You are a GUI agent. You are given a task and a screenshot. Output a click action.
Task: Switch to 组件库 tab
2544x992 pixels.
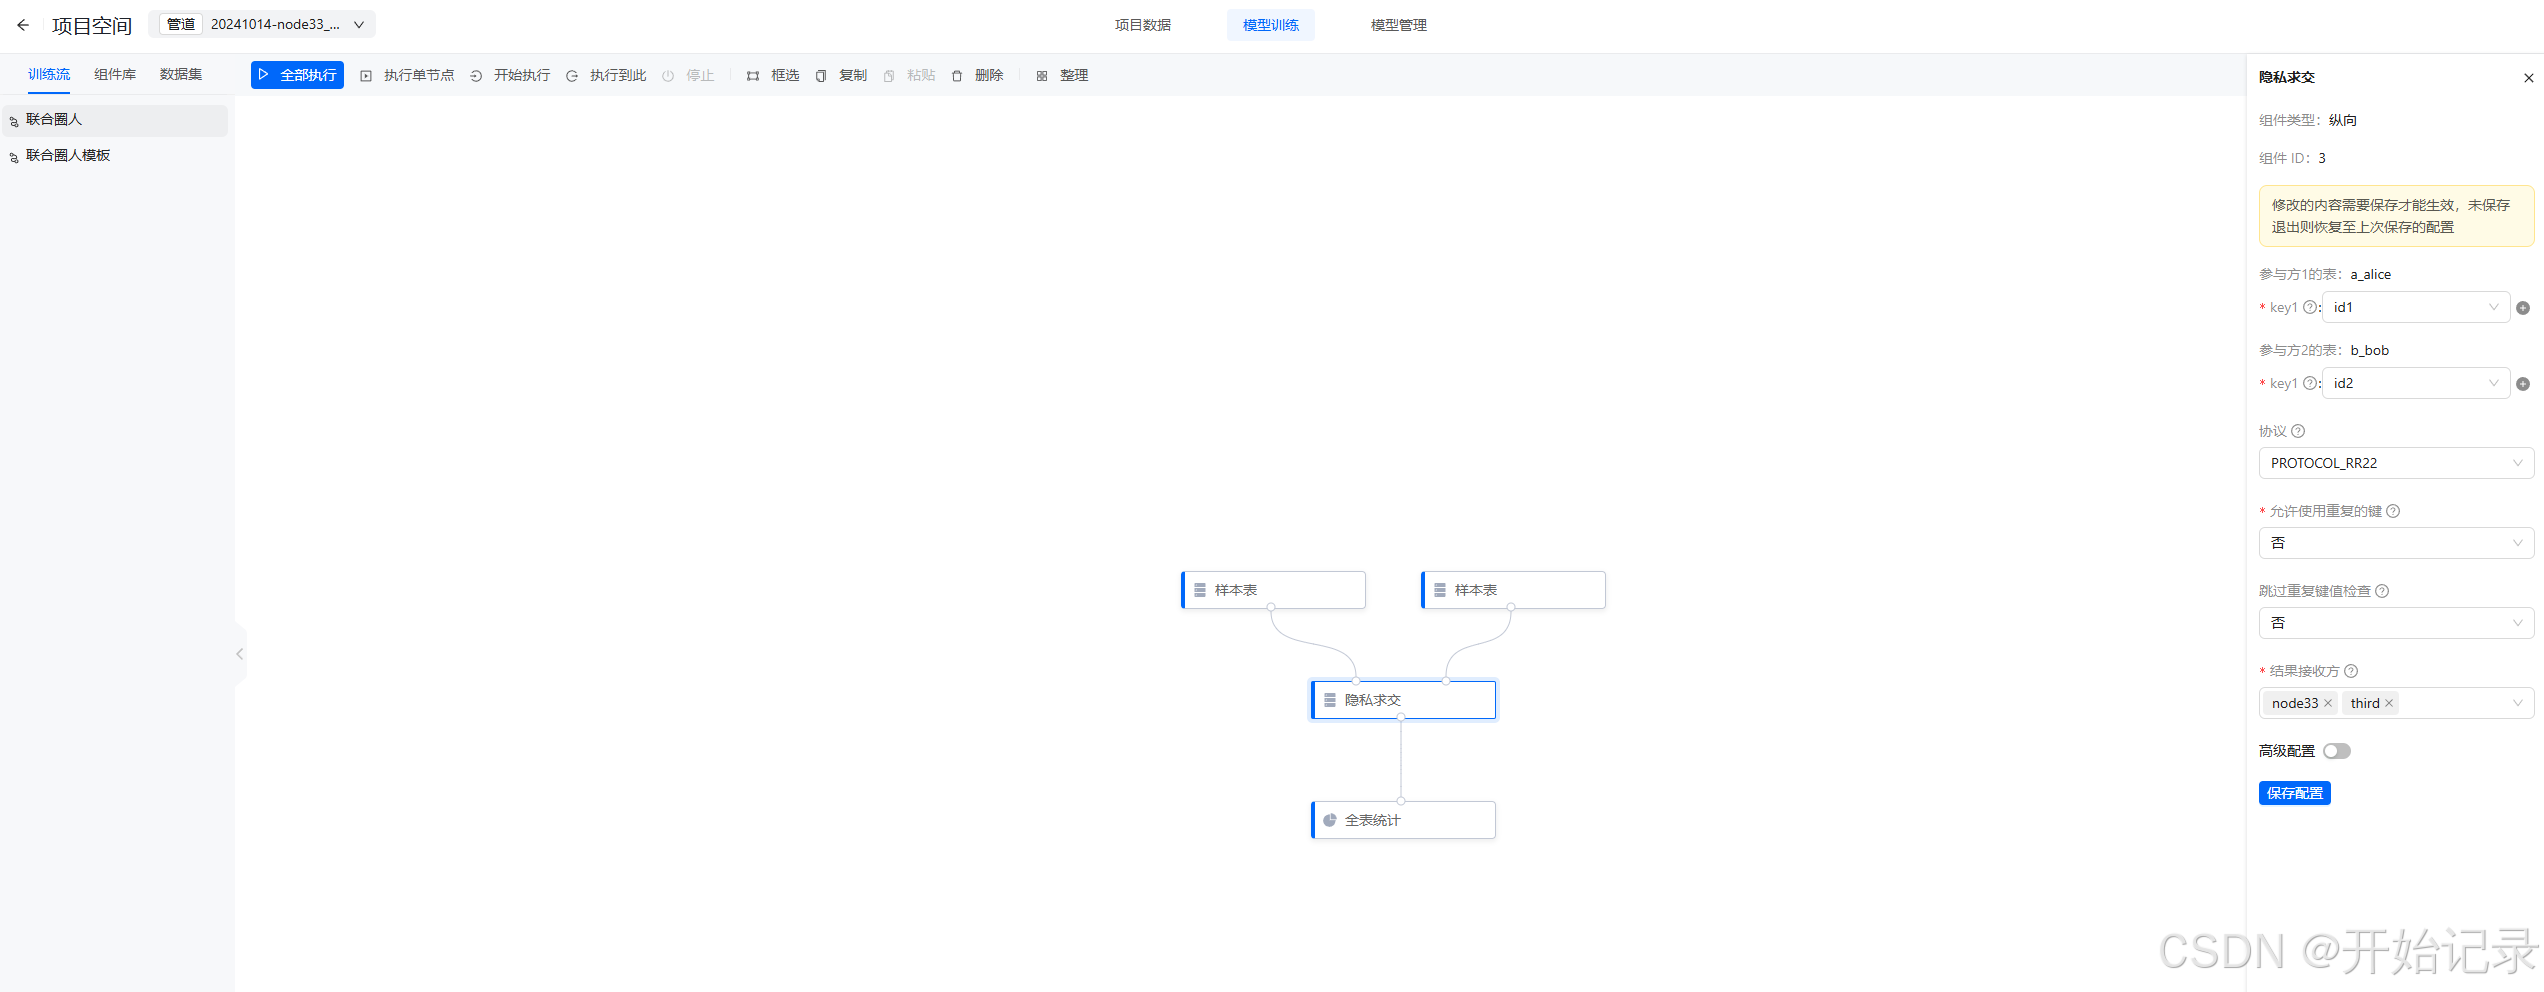click(x=114, y=73)
